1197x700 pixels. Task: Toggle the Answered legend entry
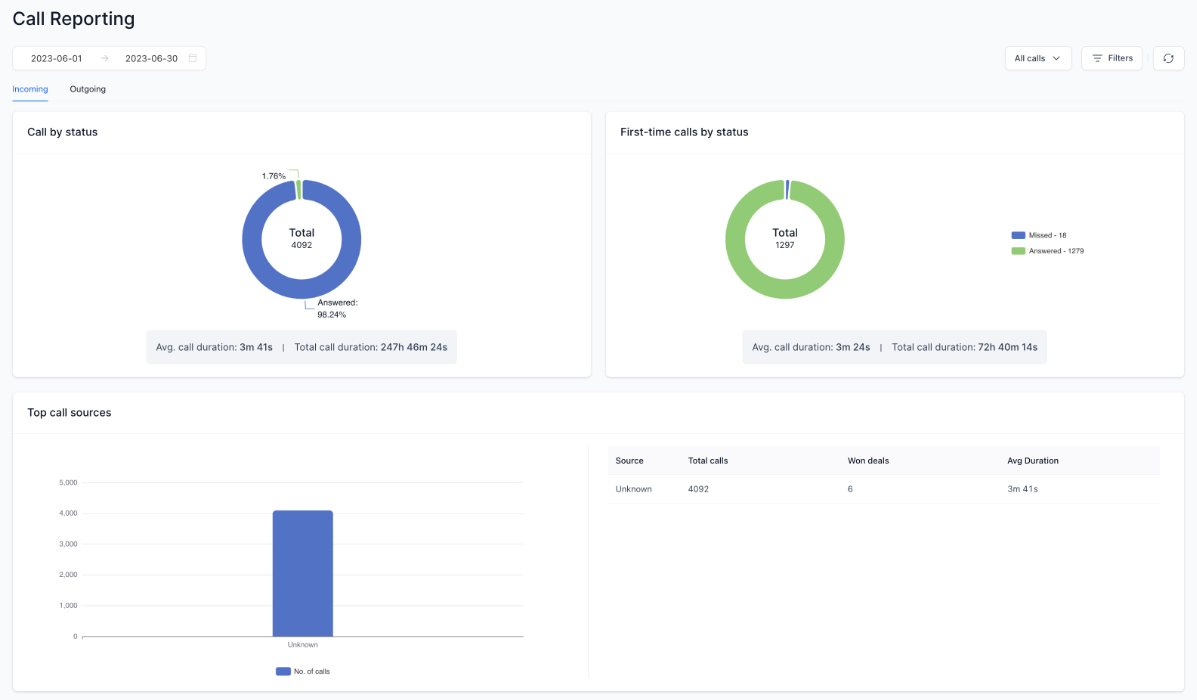1047,250
